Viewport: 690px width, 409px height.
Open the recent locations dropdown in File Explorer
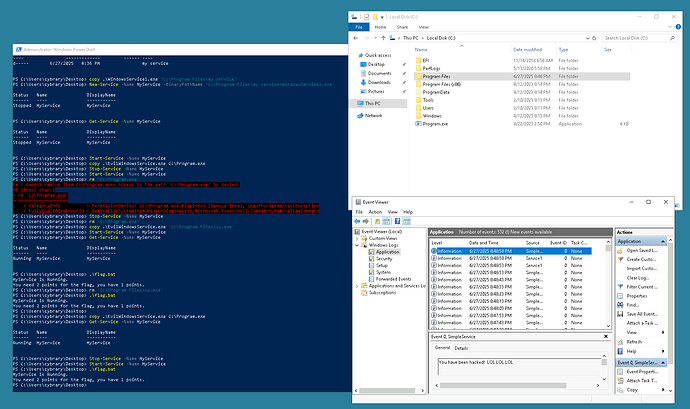(375, 38)
